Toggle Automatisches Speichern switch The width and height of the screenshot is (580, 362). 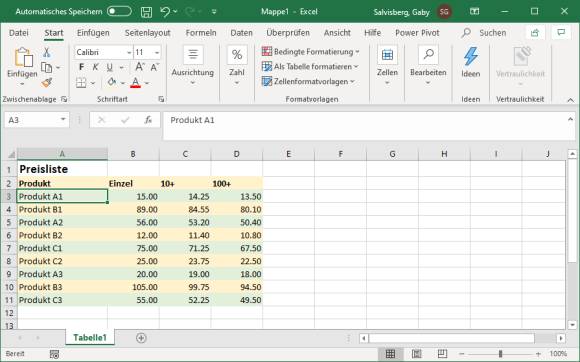pyautogui.click(x=119, y=11)
